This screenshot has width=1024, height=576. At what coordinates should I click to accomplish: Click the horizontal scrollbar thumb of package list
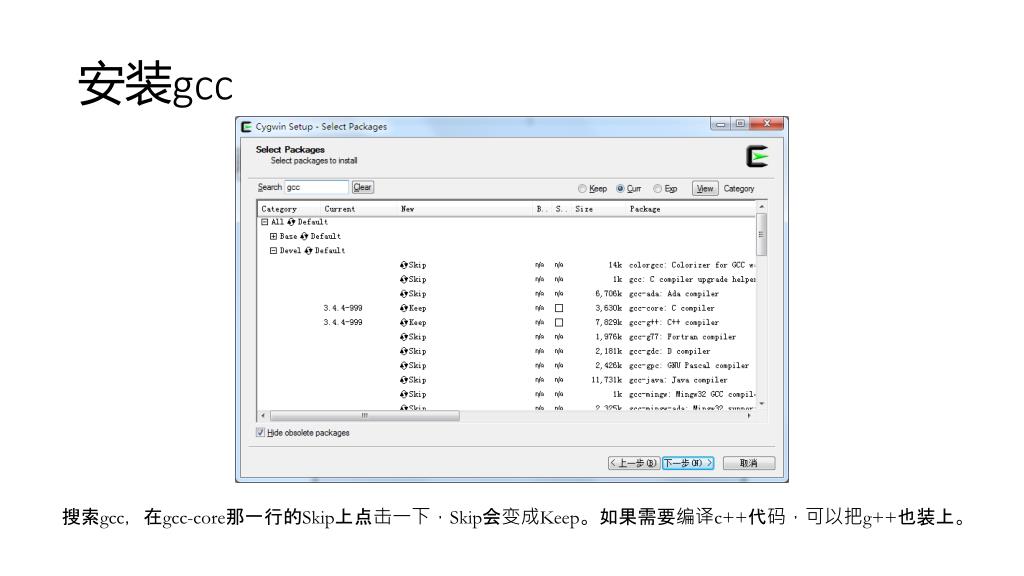pos(364,415)
